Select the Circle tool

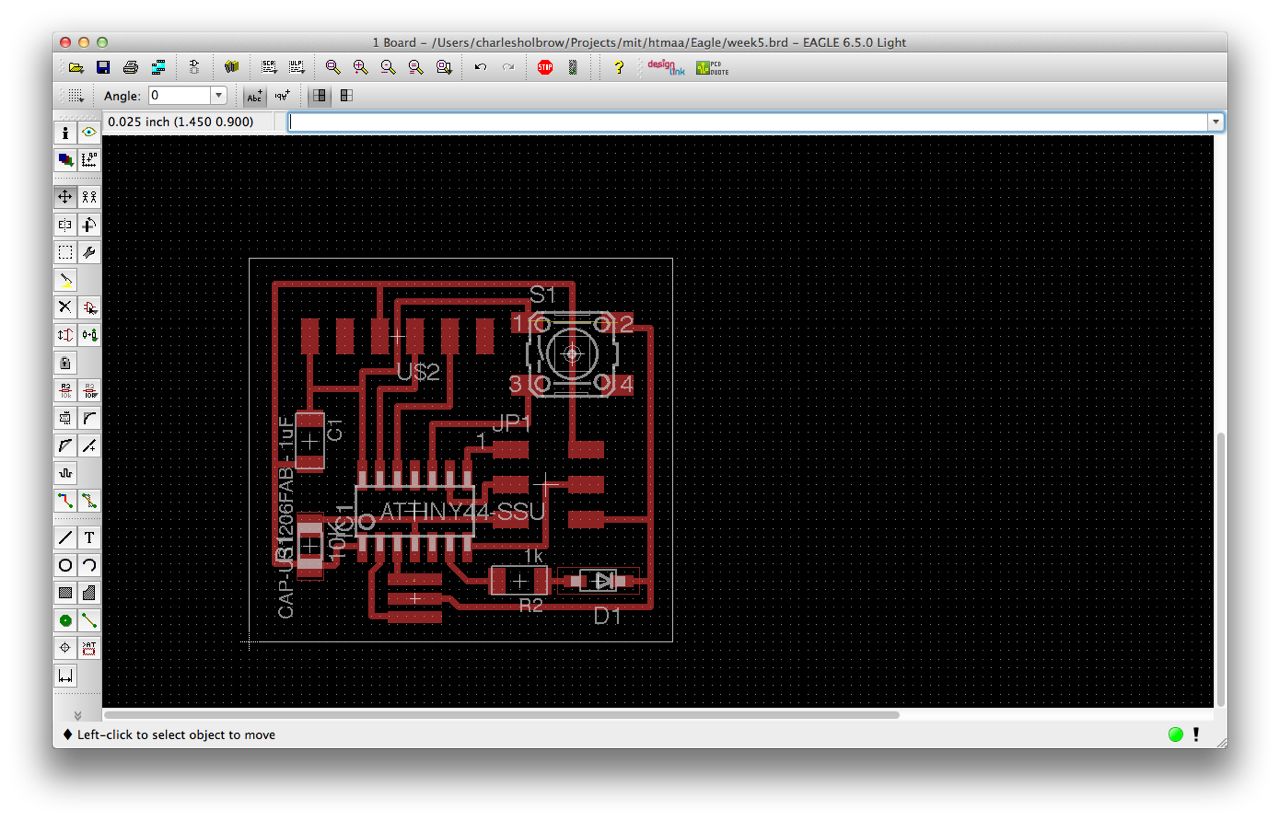pos(65,566)
